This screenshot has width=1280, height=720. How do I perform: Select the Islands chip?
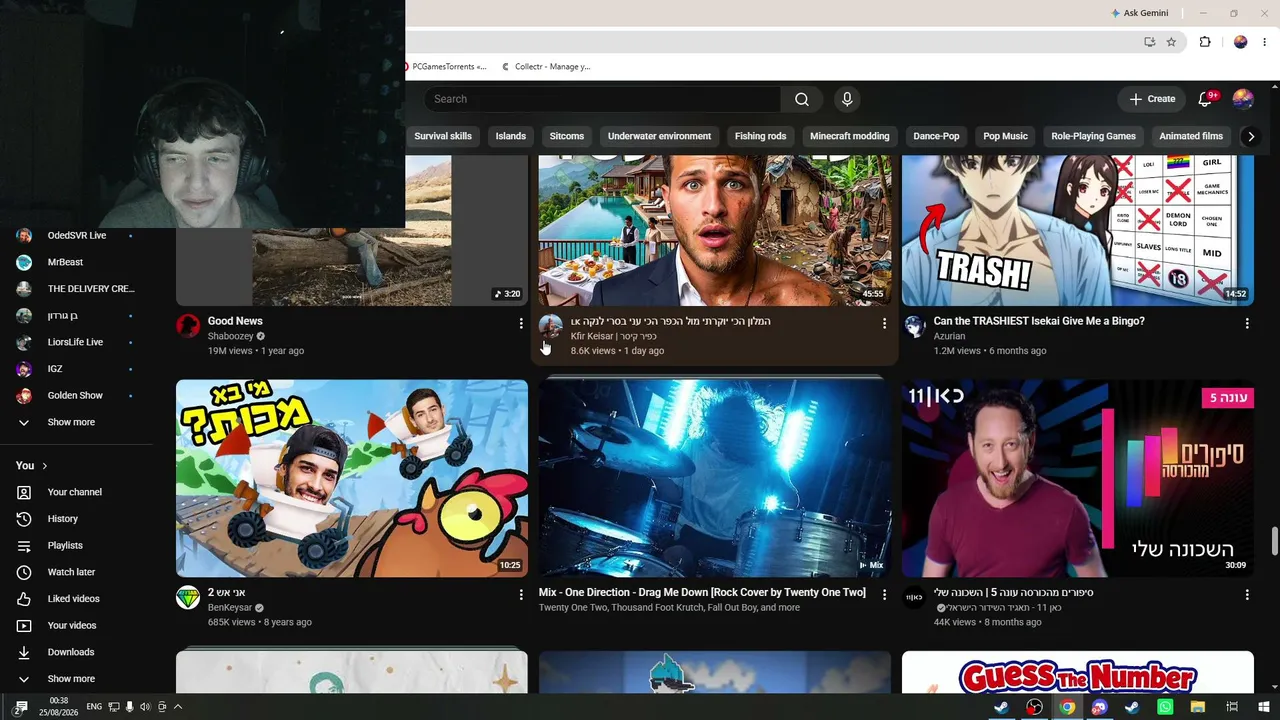tap(511, 136)
